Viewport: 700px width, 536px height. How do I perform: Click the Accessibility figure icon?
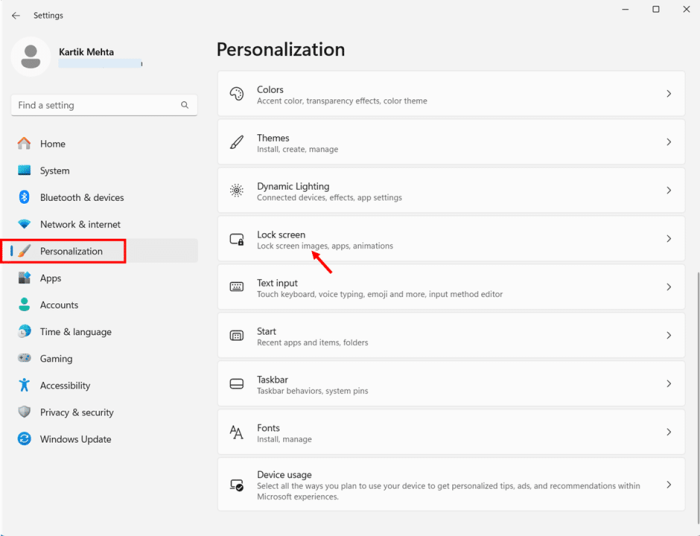point(24,385)
